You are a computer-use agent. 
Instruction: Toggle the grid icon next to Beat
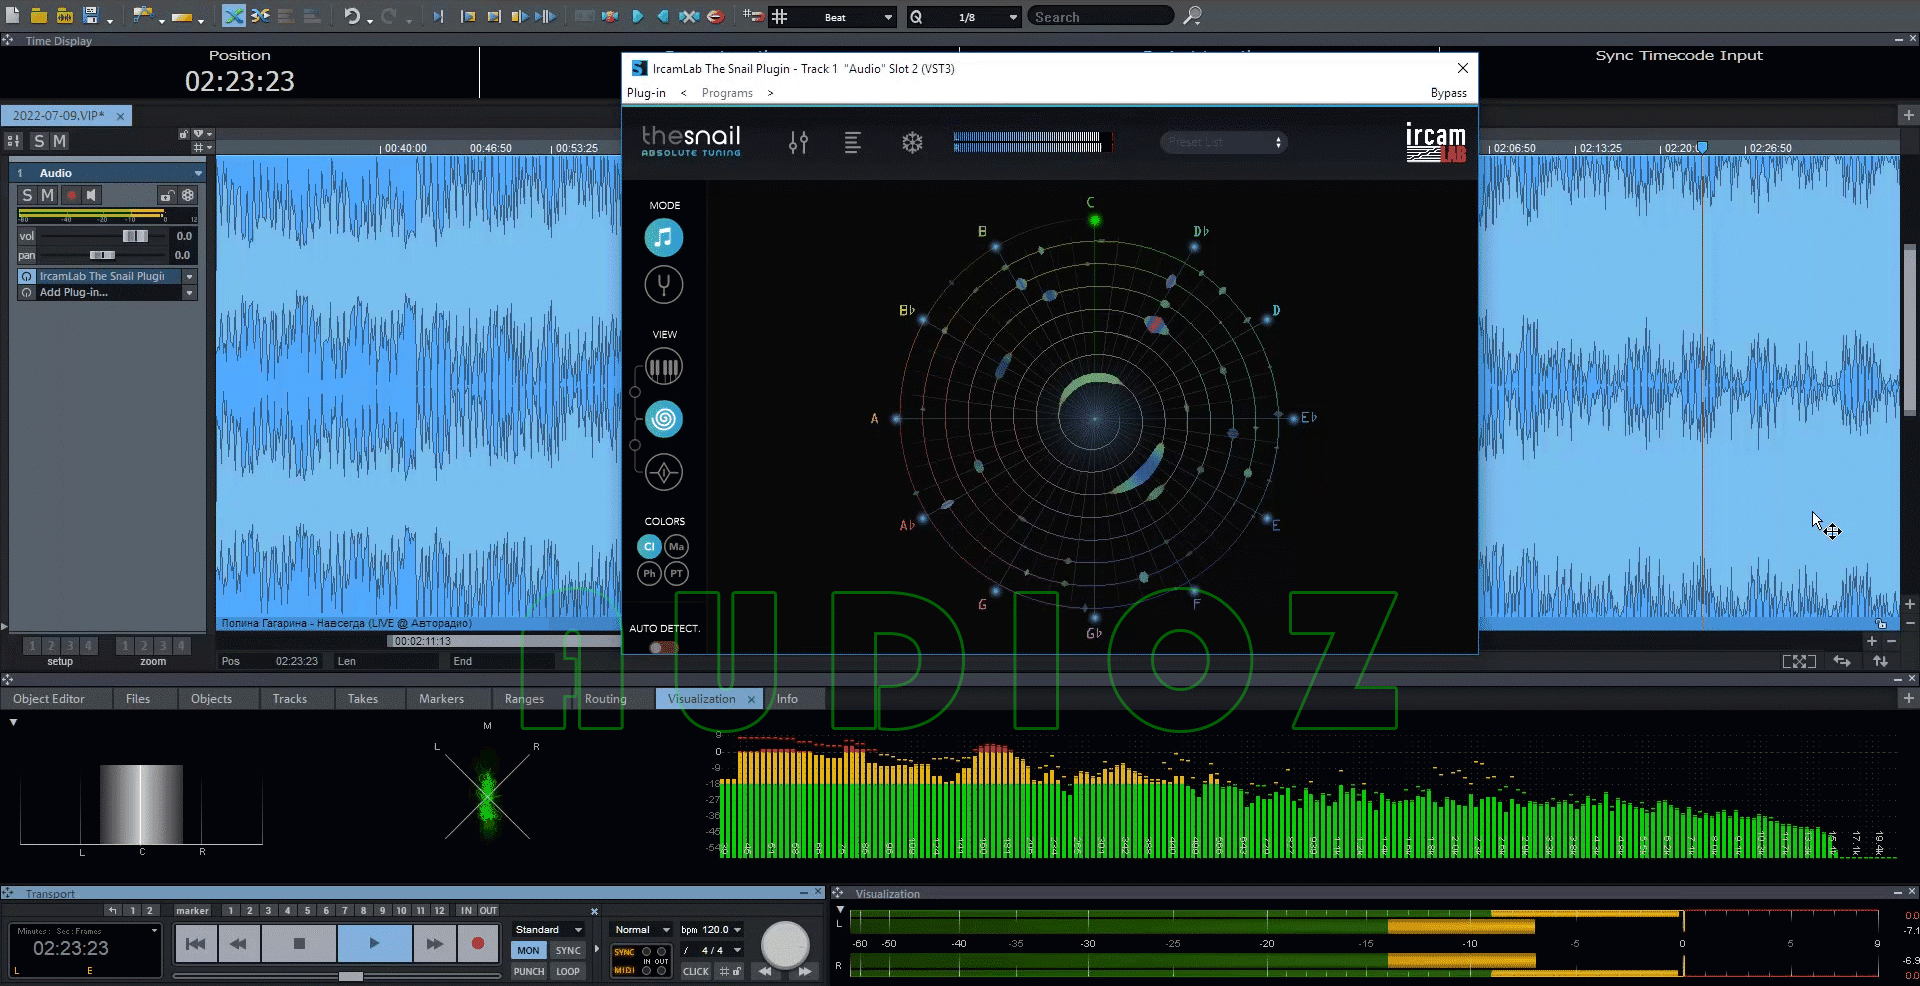point(780,16)
